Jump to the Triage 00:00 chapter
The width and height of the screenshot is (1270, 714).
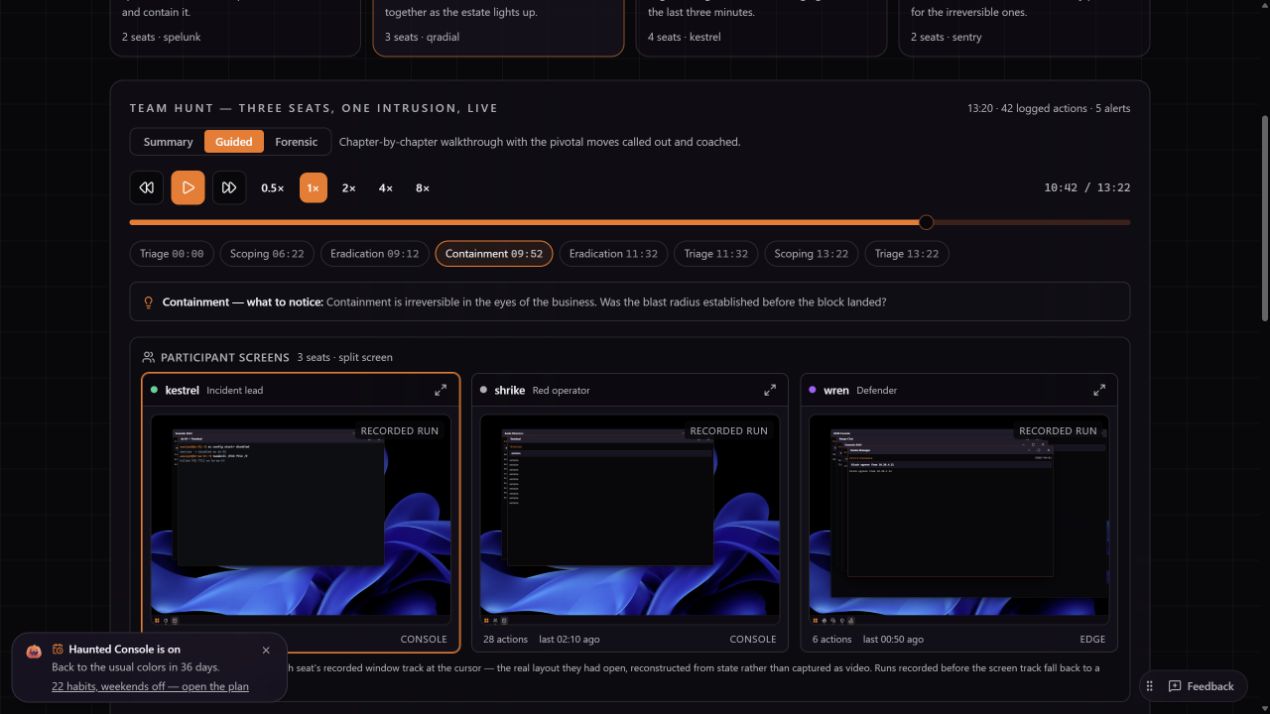tap(172, 254)
